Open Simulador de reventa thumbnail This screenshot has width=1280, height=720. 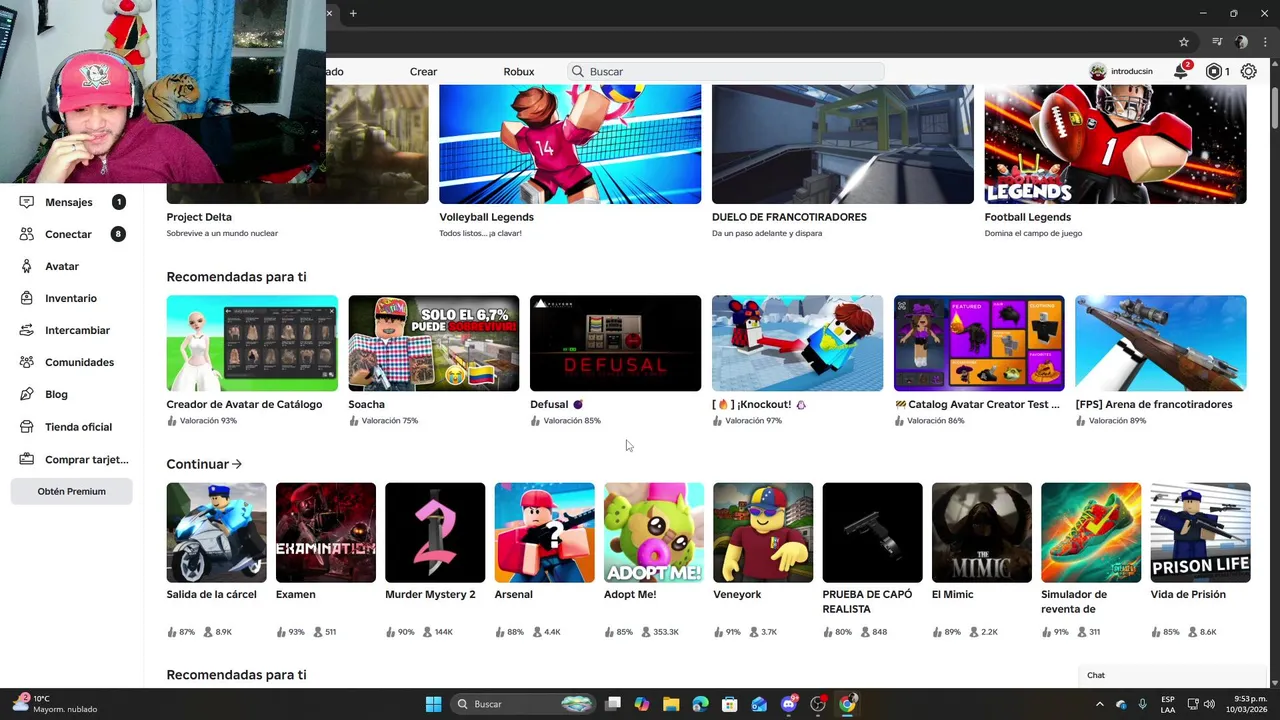[1091, 532]
